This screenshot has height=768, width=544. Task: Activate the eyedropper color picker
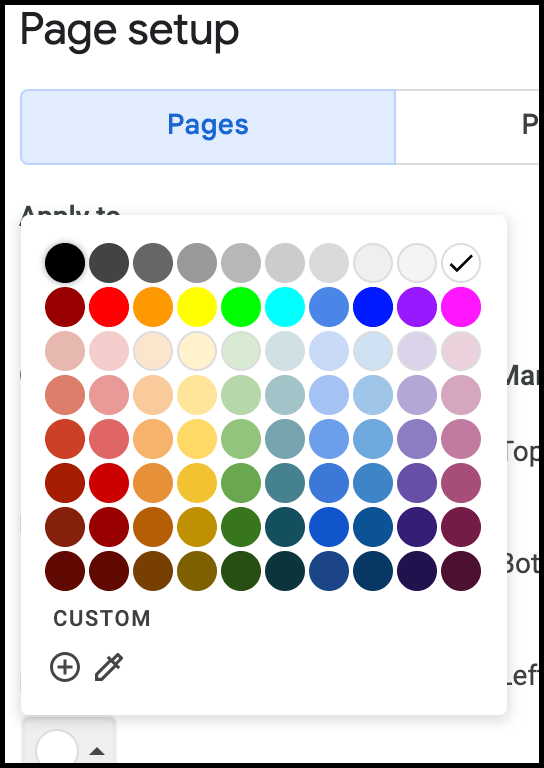click(x=109, y=667)
